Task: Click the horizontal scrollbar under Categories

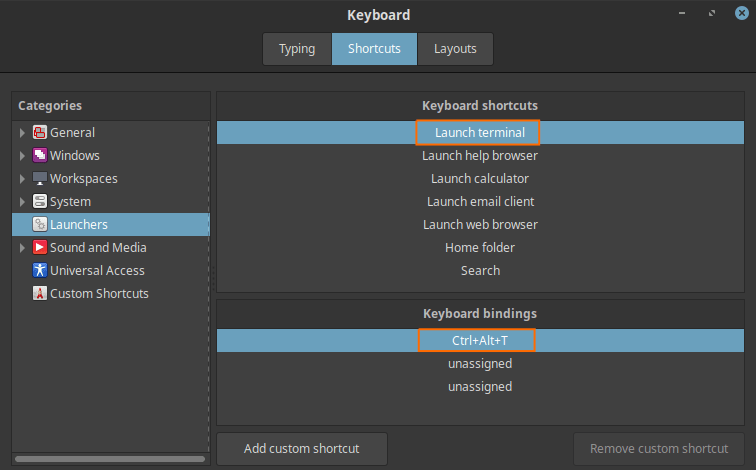Action: point(110,459)
